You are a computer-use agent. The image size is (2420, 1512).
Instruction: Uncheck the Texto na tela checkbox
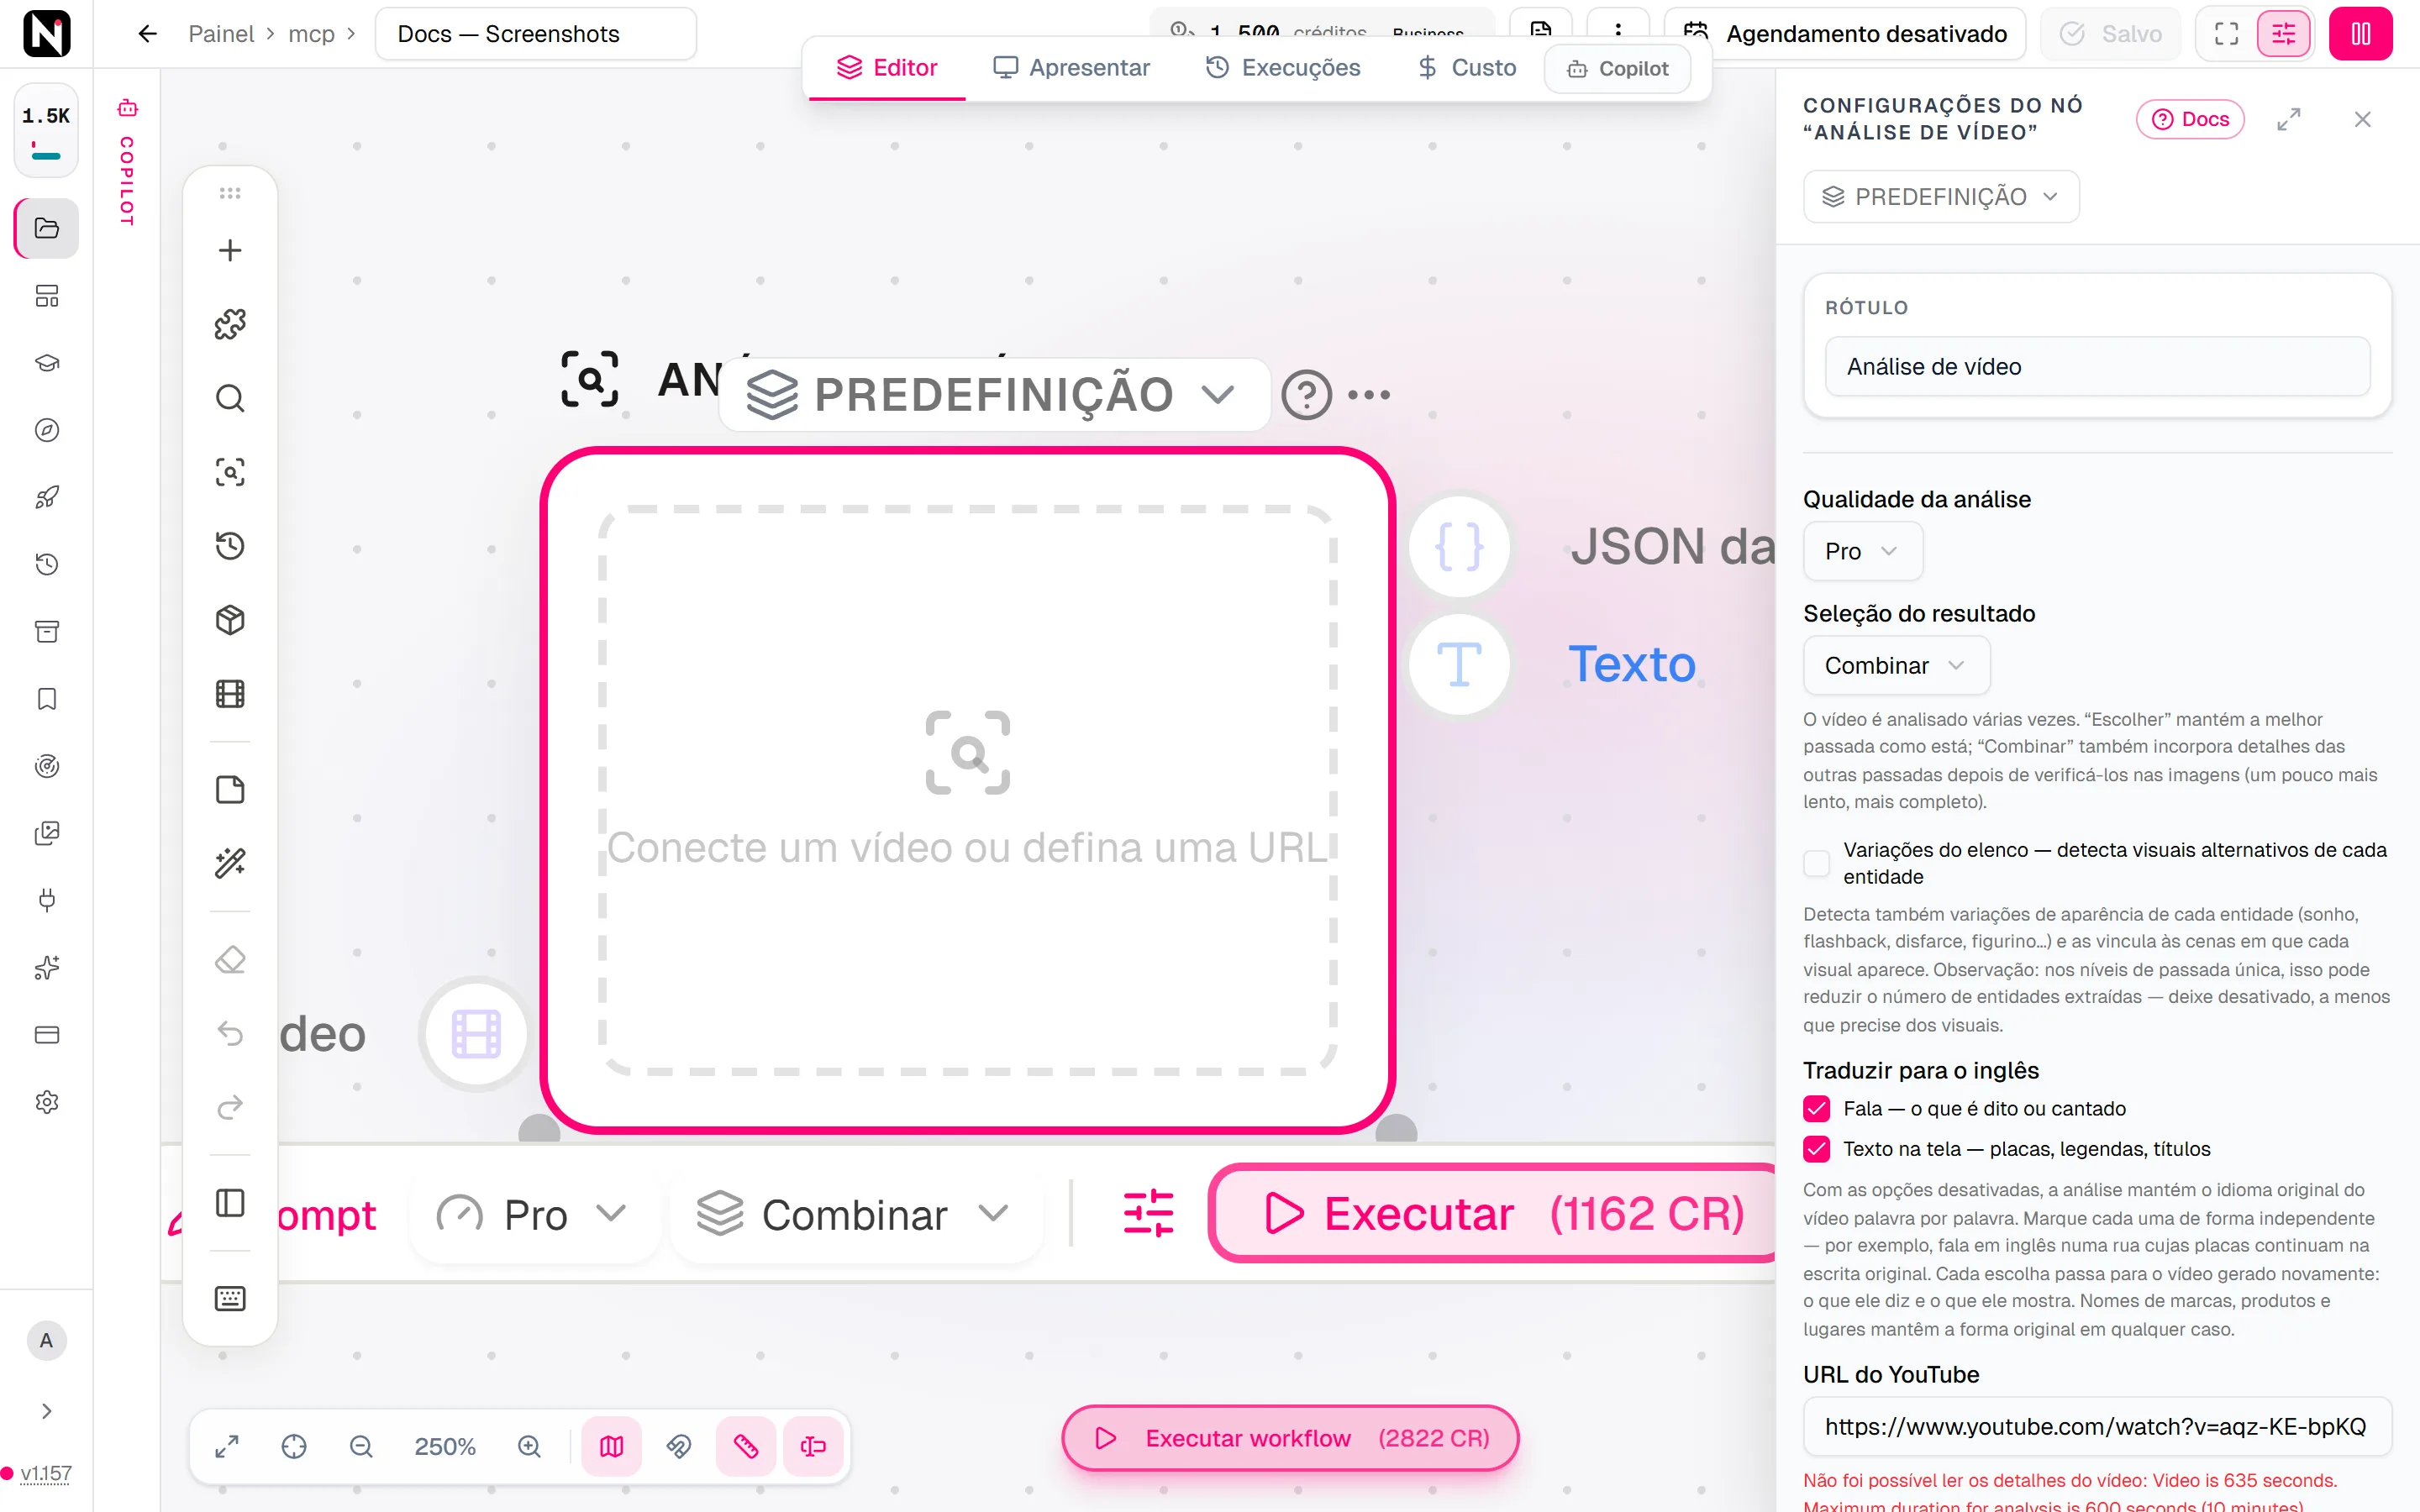(x=1816, y=1149)
